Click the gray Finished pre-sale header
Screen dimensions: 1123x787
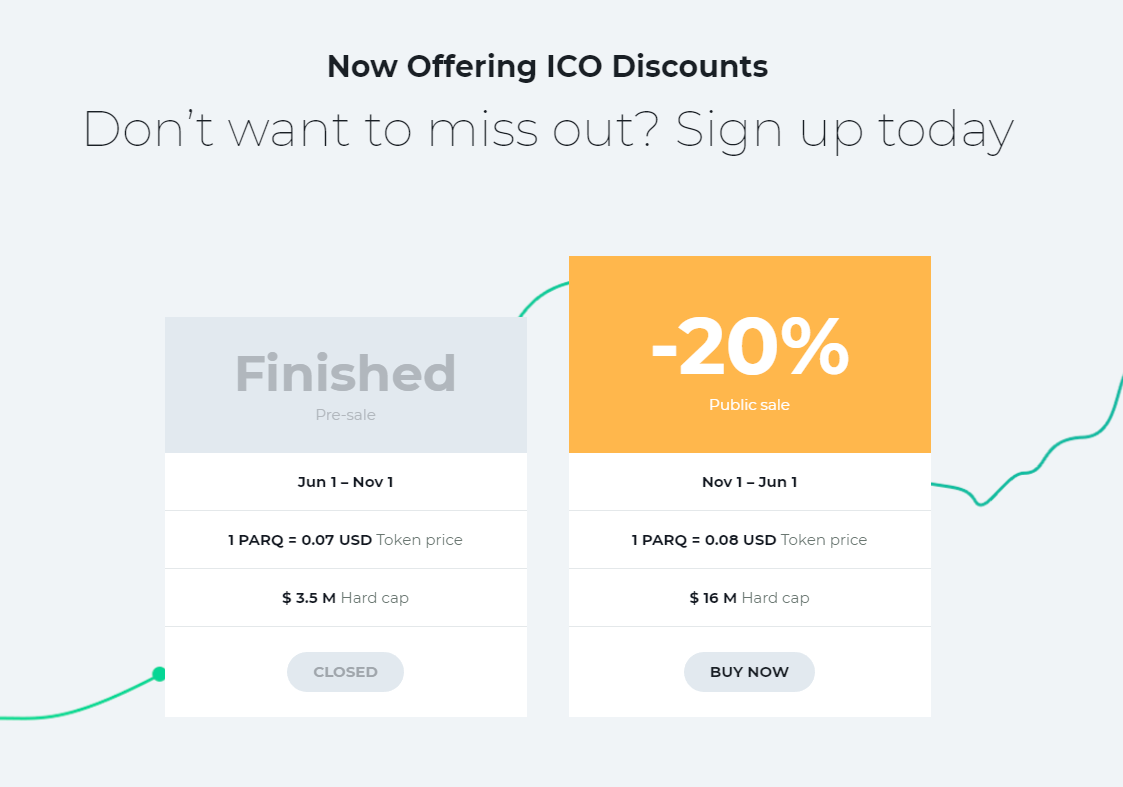click(x=346, y=385)
